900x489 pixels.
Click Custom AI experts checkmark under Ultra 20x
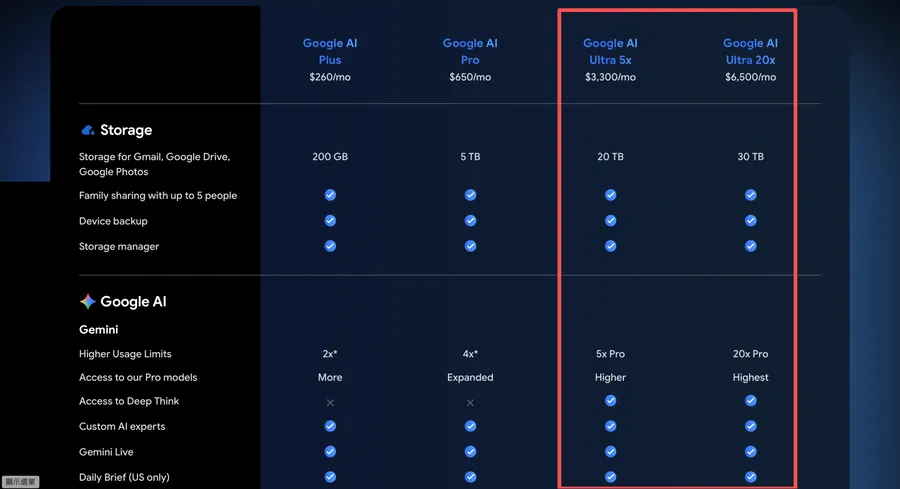point(750,426)
